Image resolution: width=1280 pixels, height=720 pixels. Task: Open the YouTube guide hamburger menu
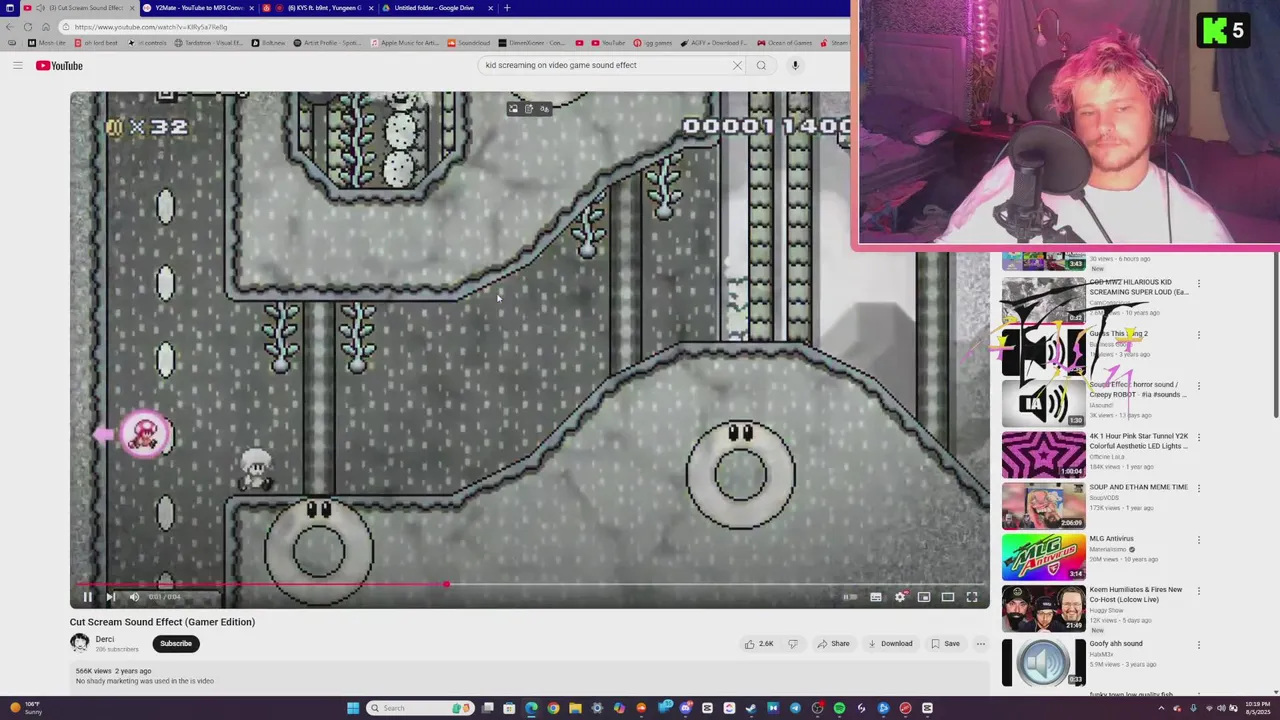[x=17, y=66]
